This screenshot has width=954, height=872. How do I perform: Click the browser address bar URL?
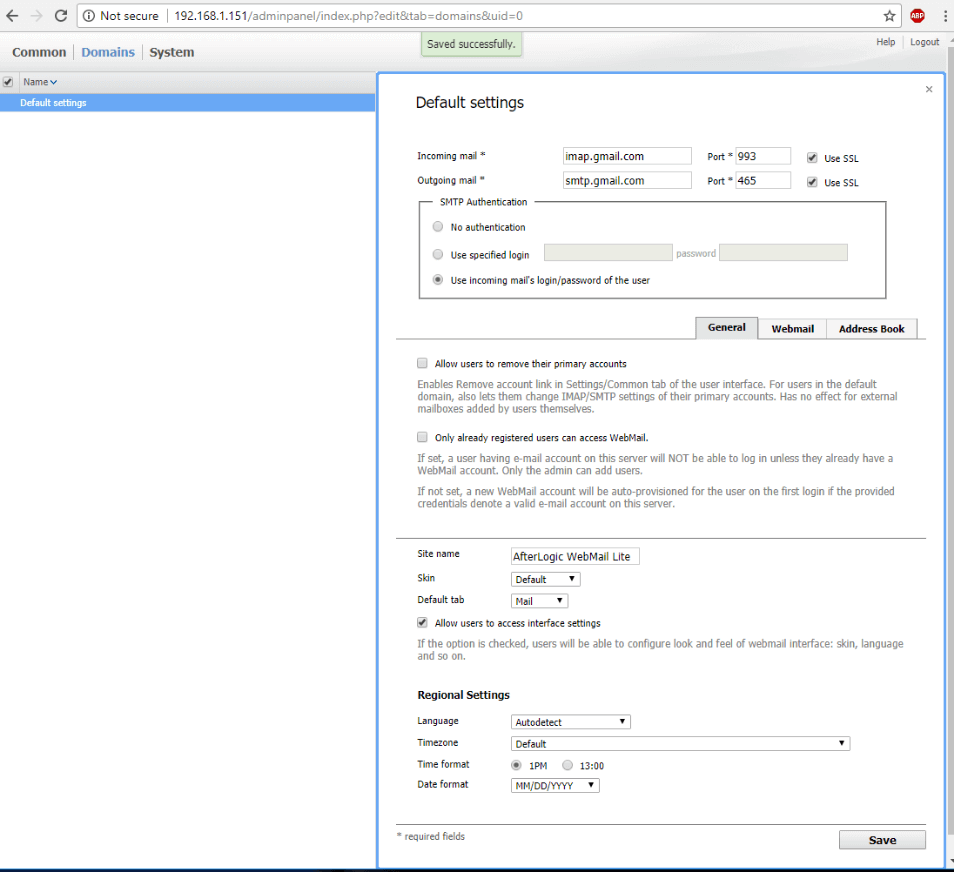click(348, 16)
